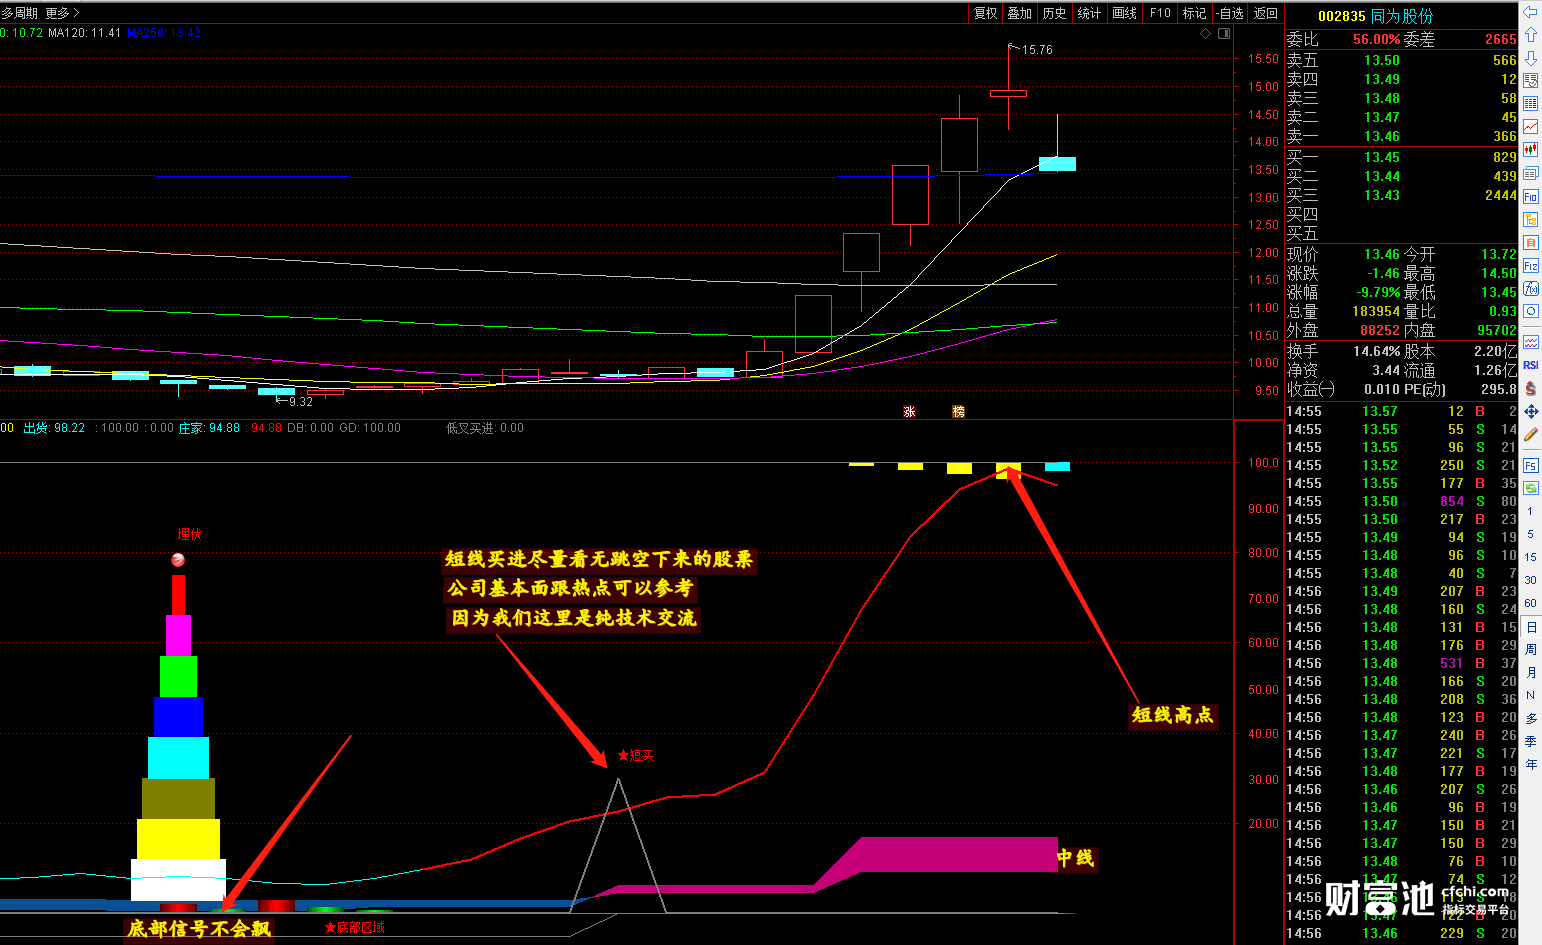Switch to 5-minute period
The image size is (1542, 945).
[x=1530, y=534]
